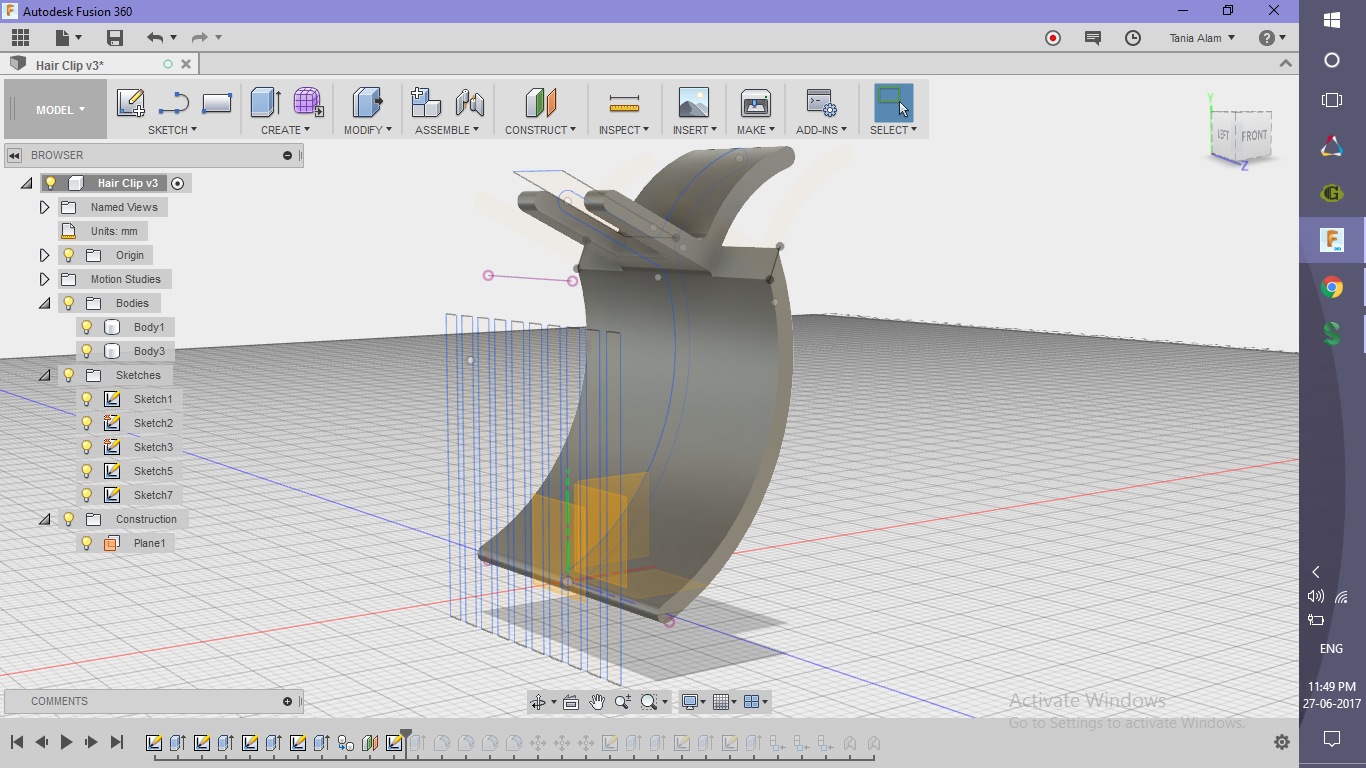Click the activate radio for Hair Clip v3
The width and height of the screenshot is (1366, 768).
click(x=178, y=183)
